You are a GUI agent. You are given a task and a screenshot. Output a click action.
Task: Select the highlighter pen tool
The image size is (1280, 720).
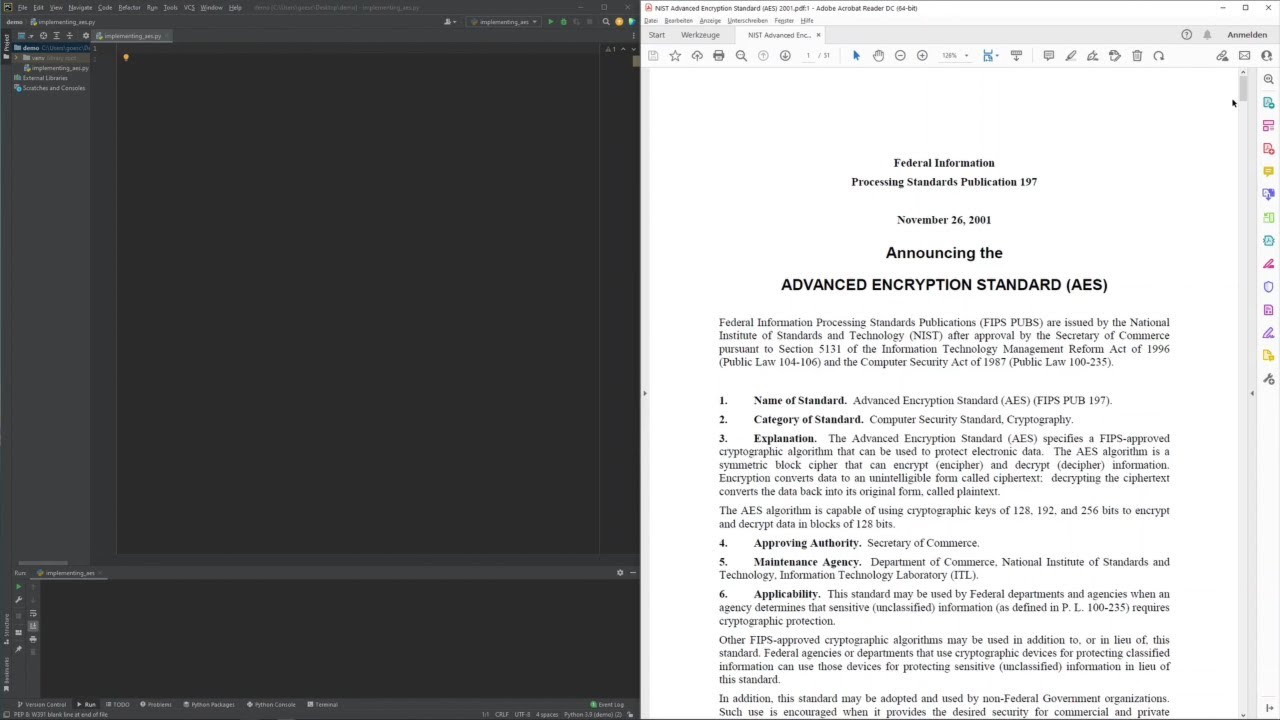coord(1071,56)
